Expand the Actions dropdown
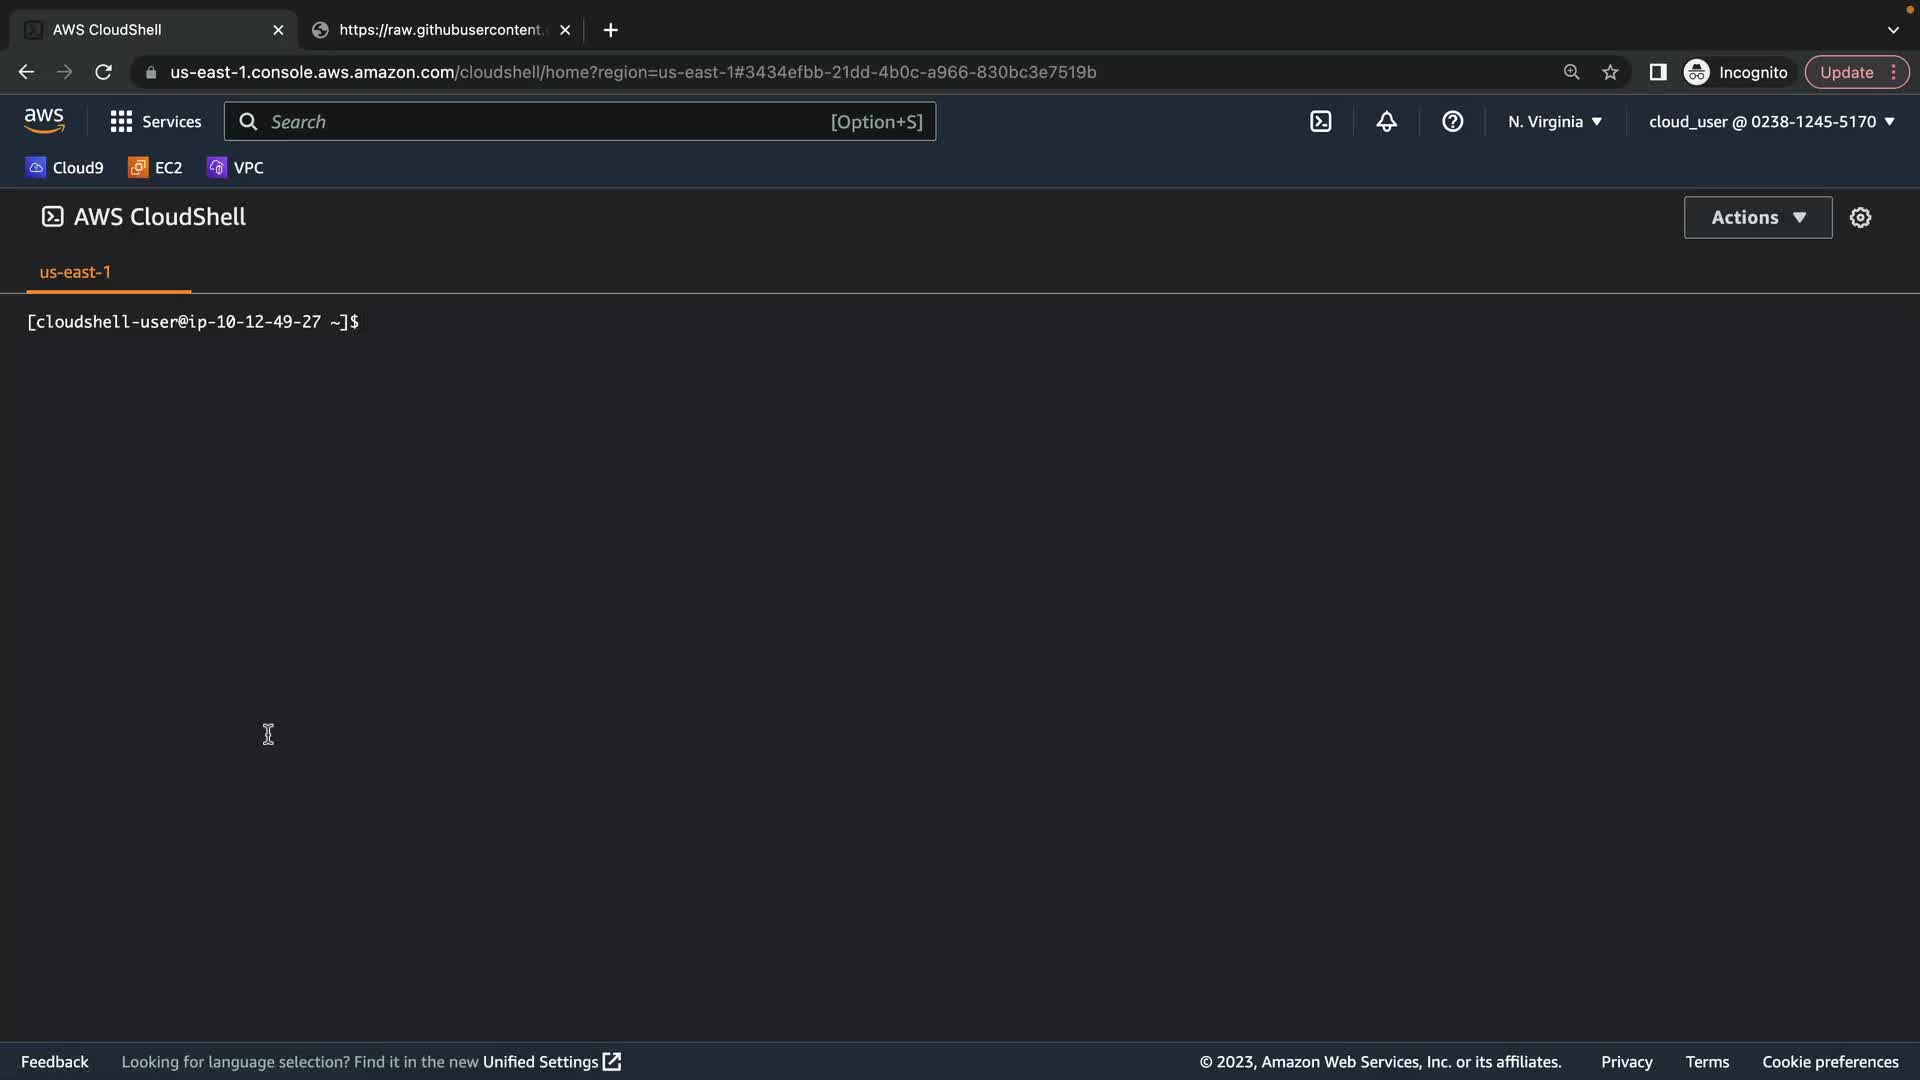1920x1080 pixels. (x=1757, y=217)
